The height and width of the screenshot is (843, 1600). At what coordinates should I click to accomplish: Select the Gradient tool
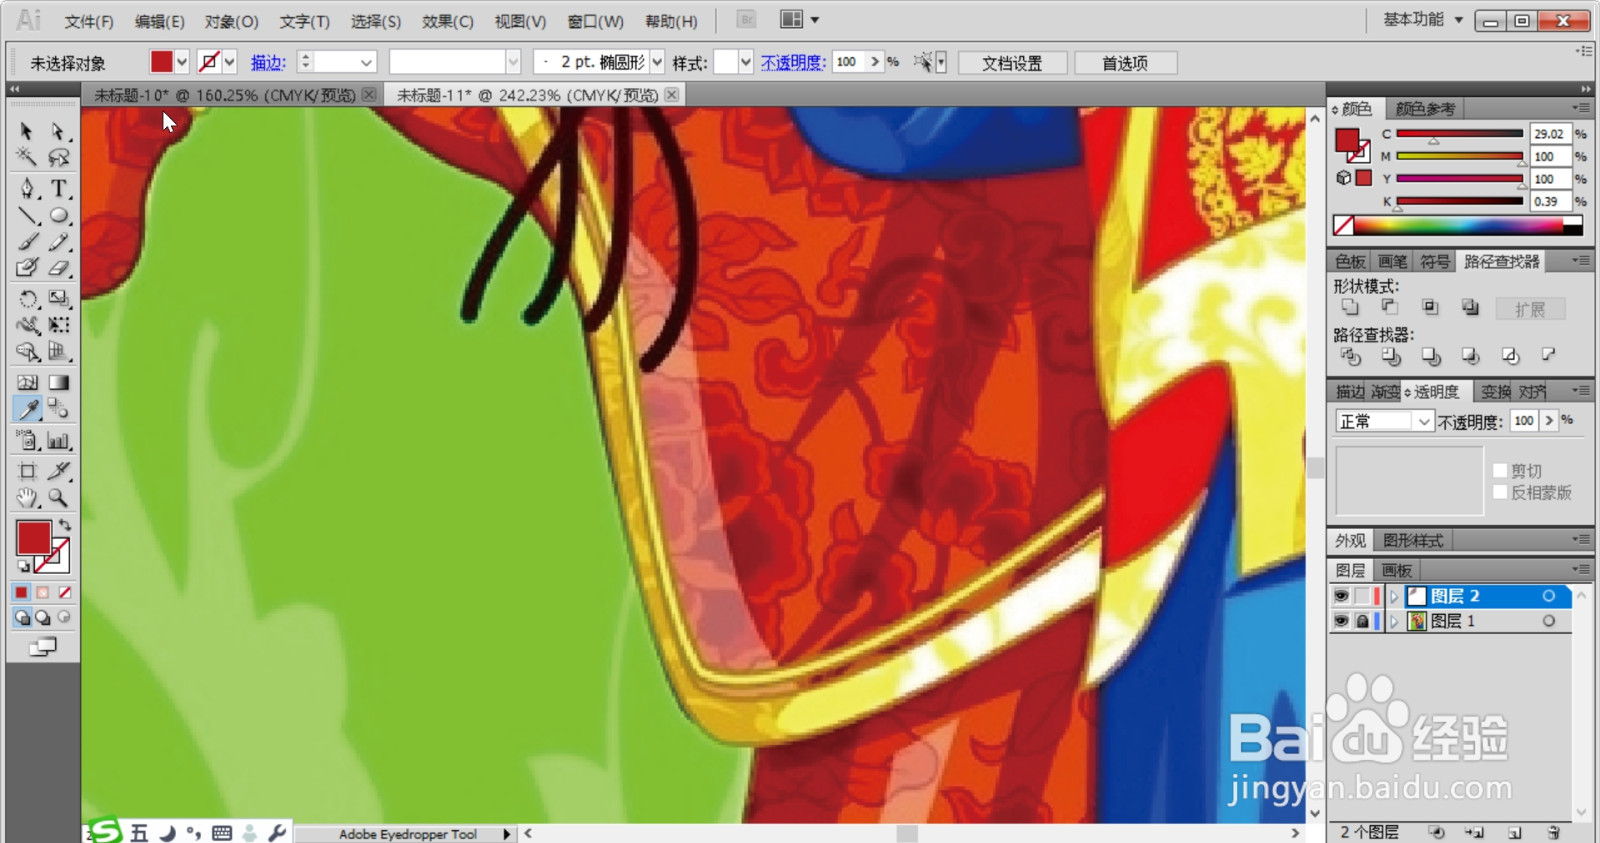point(59,382)
